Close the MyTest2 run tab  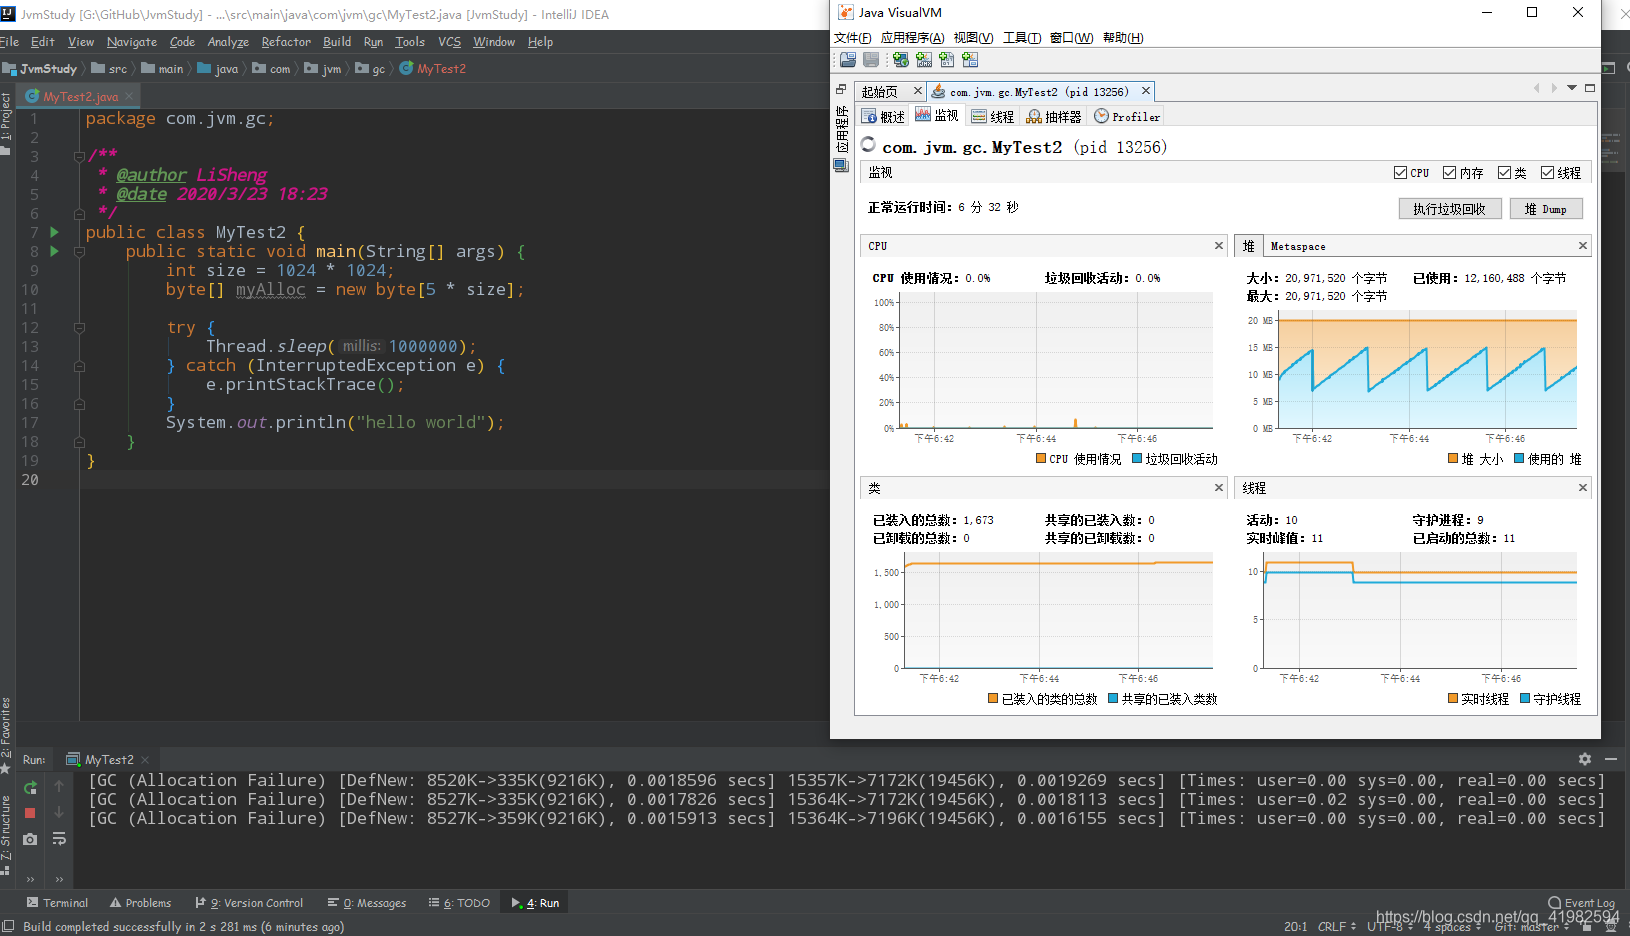pyautogui.click(x=145, y=760)
